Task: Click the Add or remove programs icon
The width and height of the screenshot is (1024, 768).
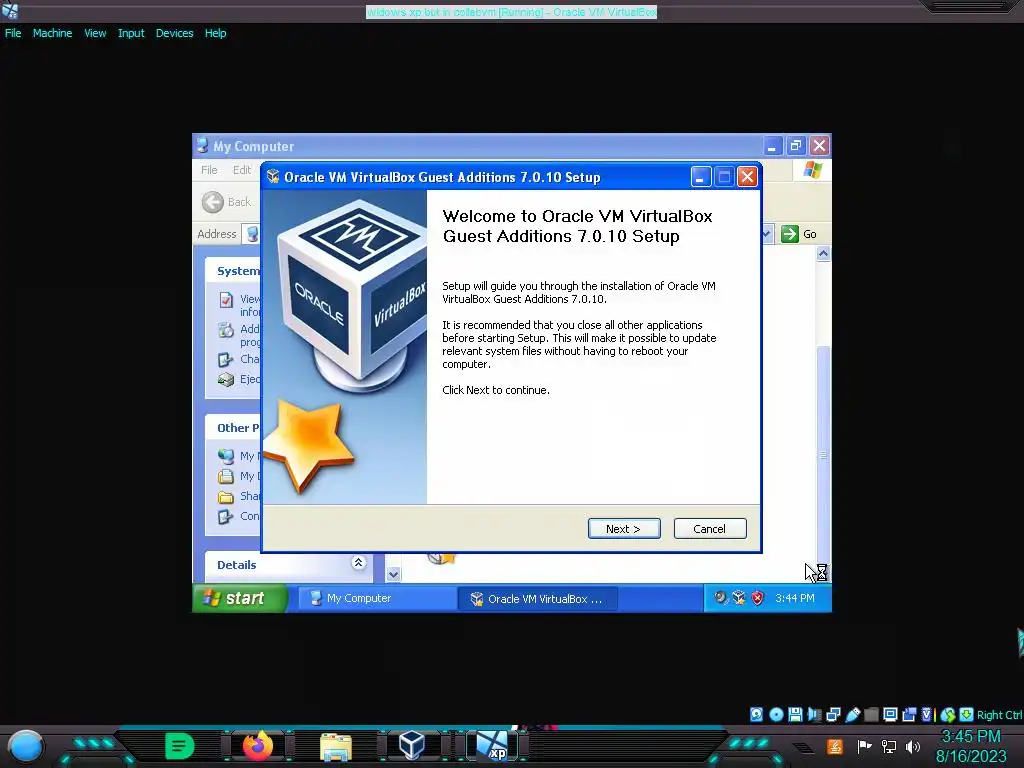Action: click(x=226, y=330)
